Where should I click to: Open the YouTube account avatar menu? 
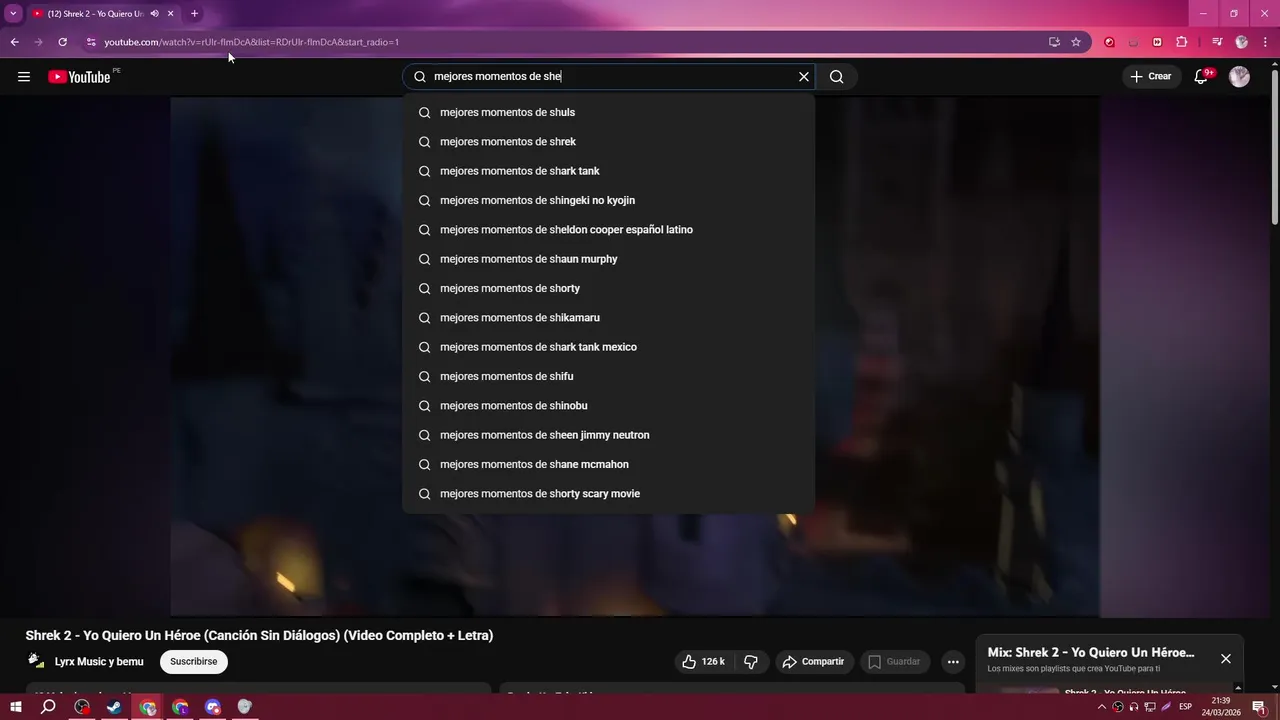pos(1239,77)
